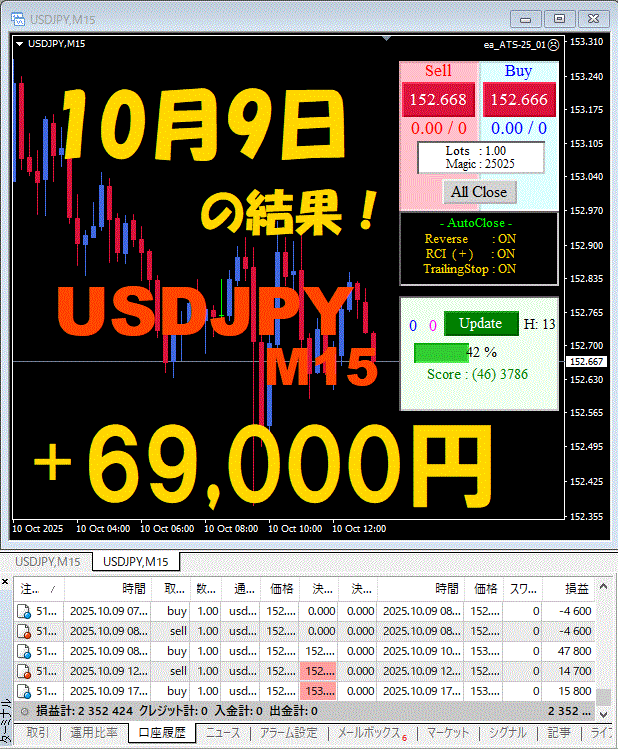Image resolution: width=618 pixels, height=749 pixels.
Task: Click the summary row circle icon
Action: (24, 712)
